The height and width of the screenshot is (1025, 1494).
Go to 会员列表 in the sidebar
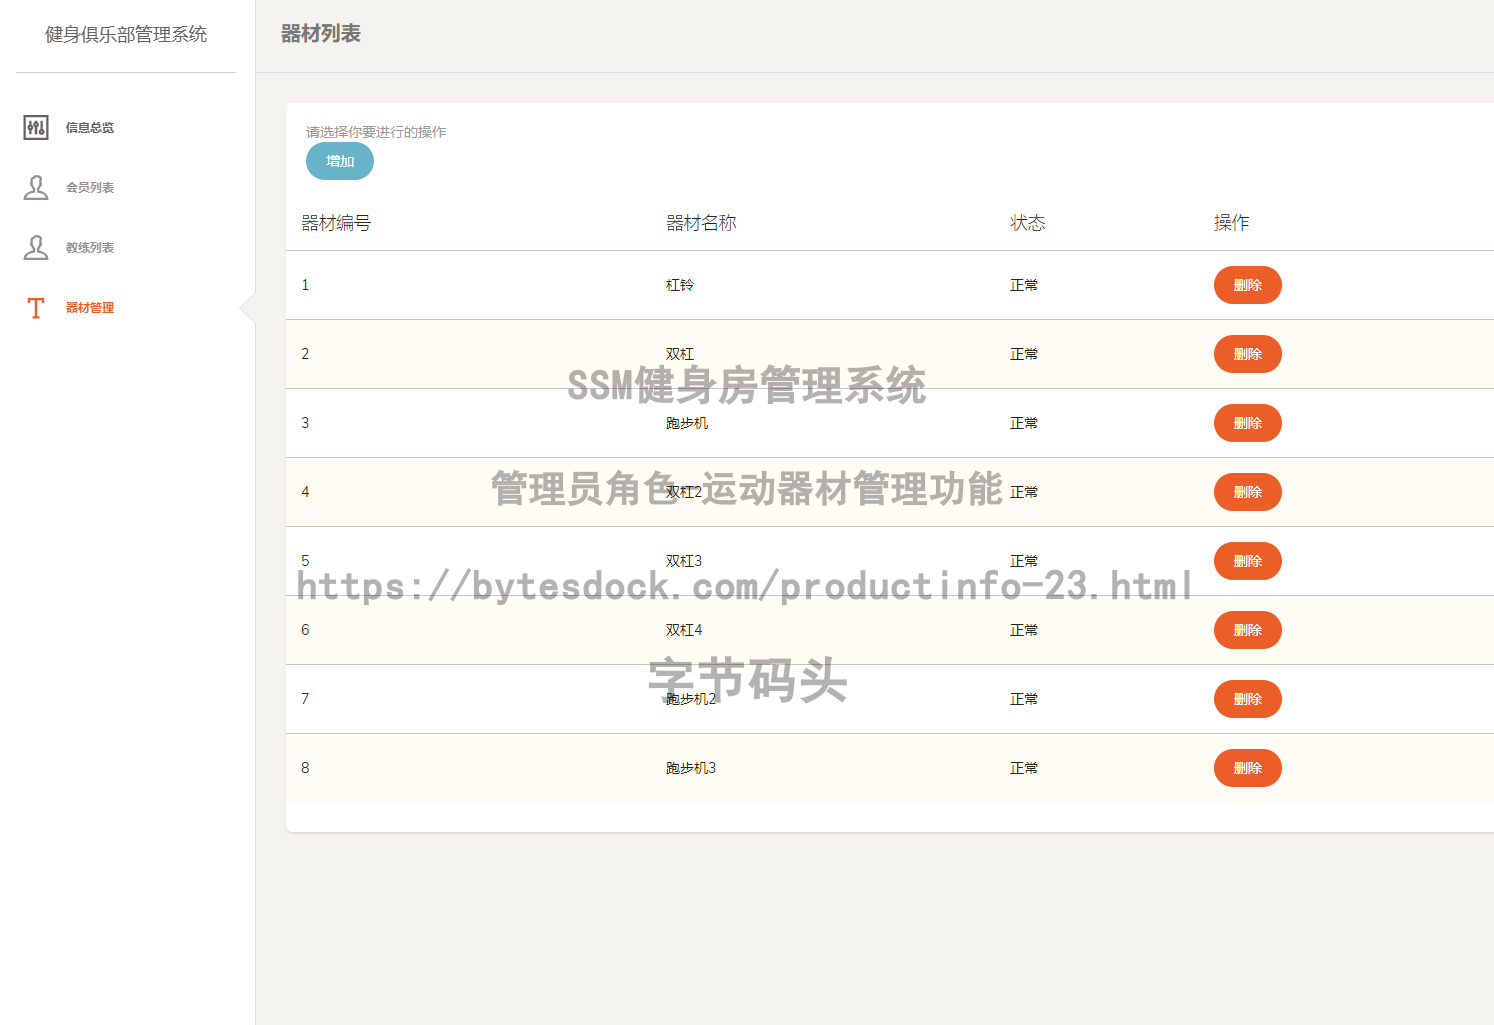(x=90, y=188)
